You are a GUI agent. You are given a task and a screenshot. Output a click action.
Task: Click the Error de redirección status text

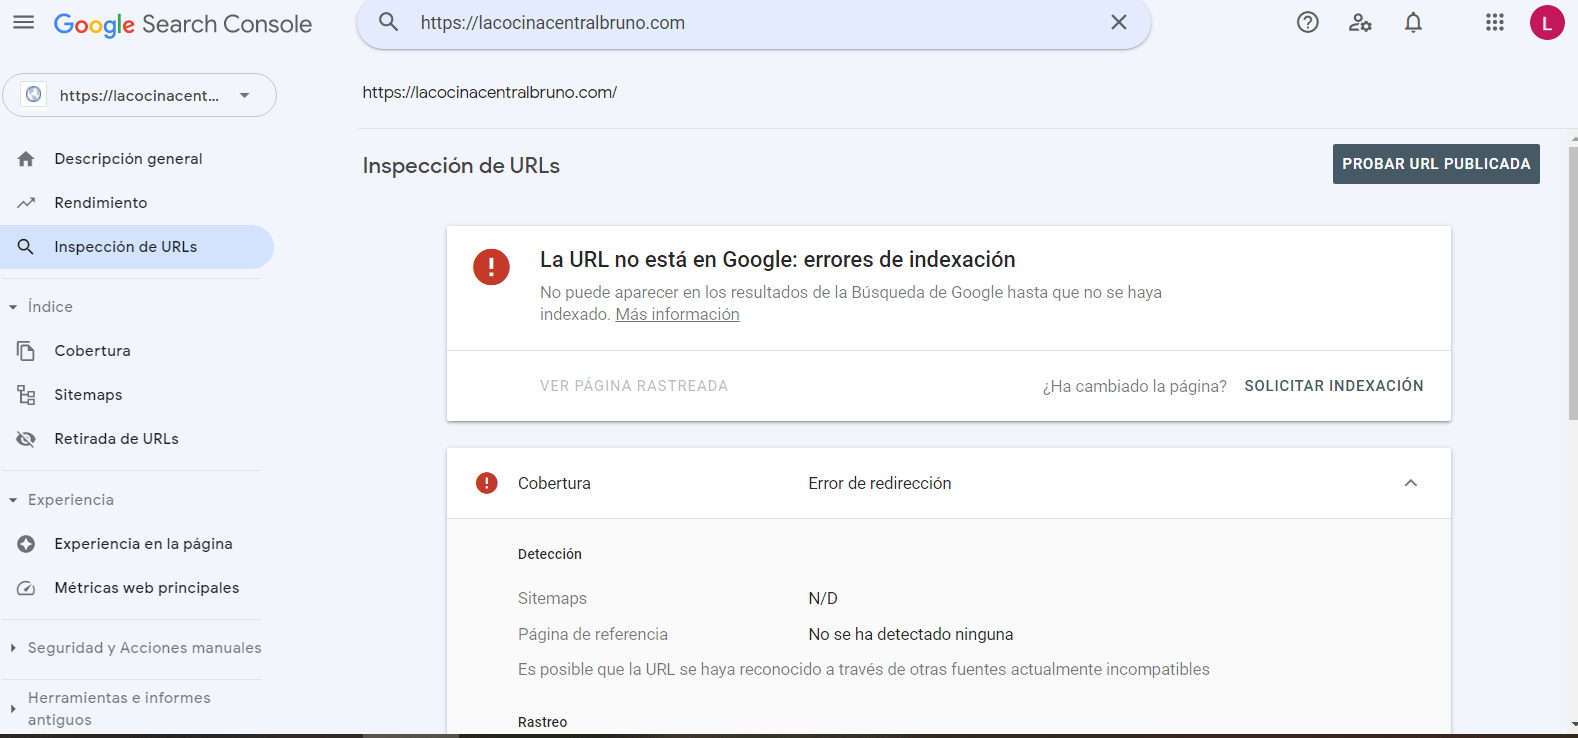(x=880, y=483)
